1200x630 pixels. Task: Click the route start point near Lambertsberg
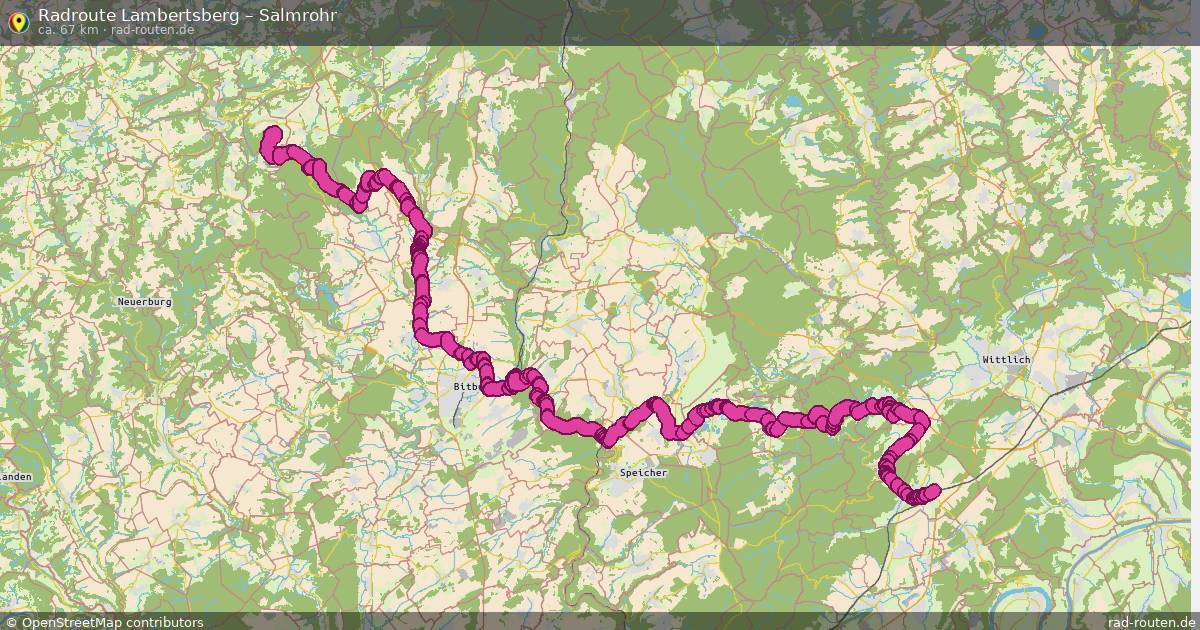(x=273, y=134)
